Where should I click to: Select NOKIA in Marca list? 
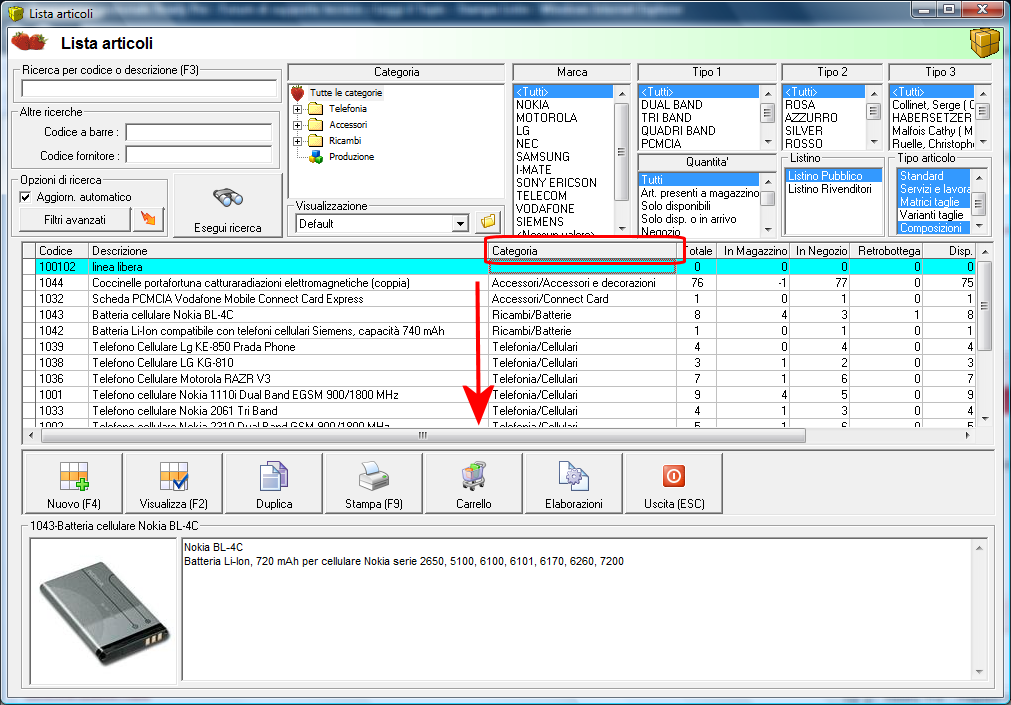(x=564, y=105)
